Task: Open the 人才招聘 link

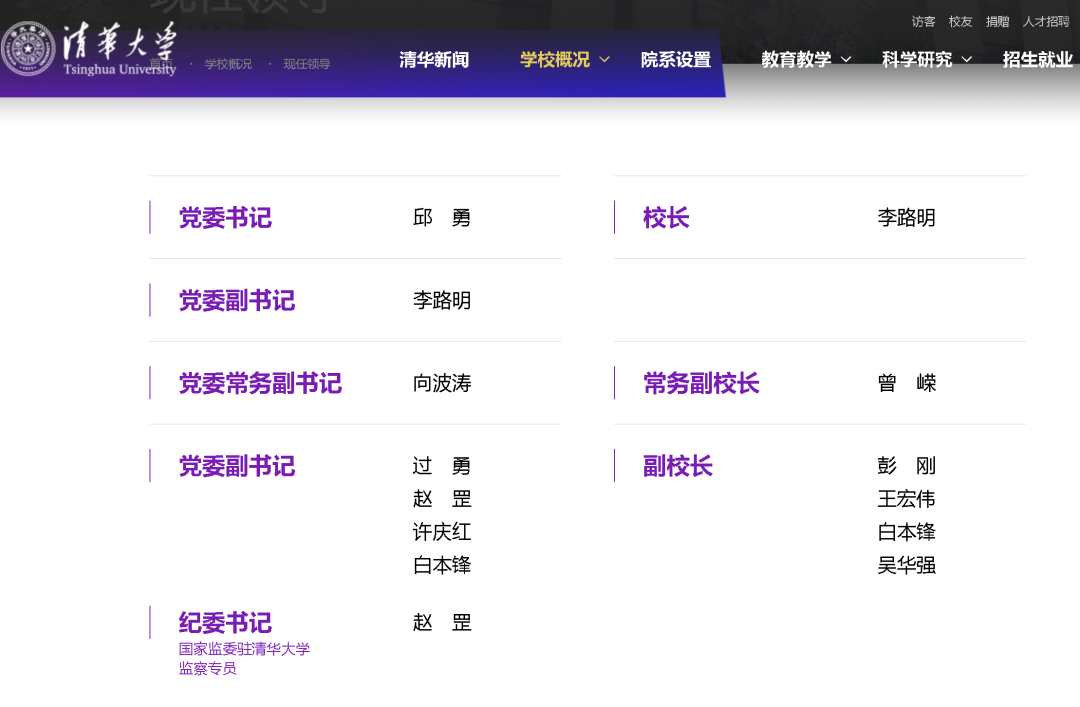Action: point(1045,22)
